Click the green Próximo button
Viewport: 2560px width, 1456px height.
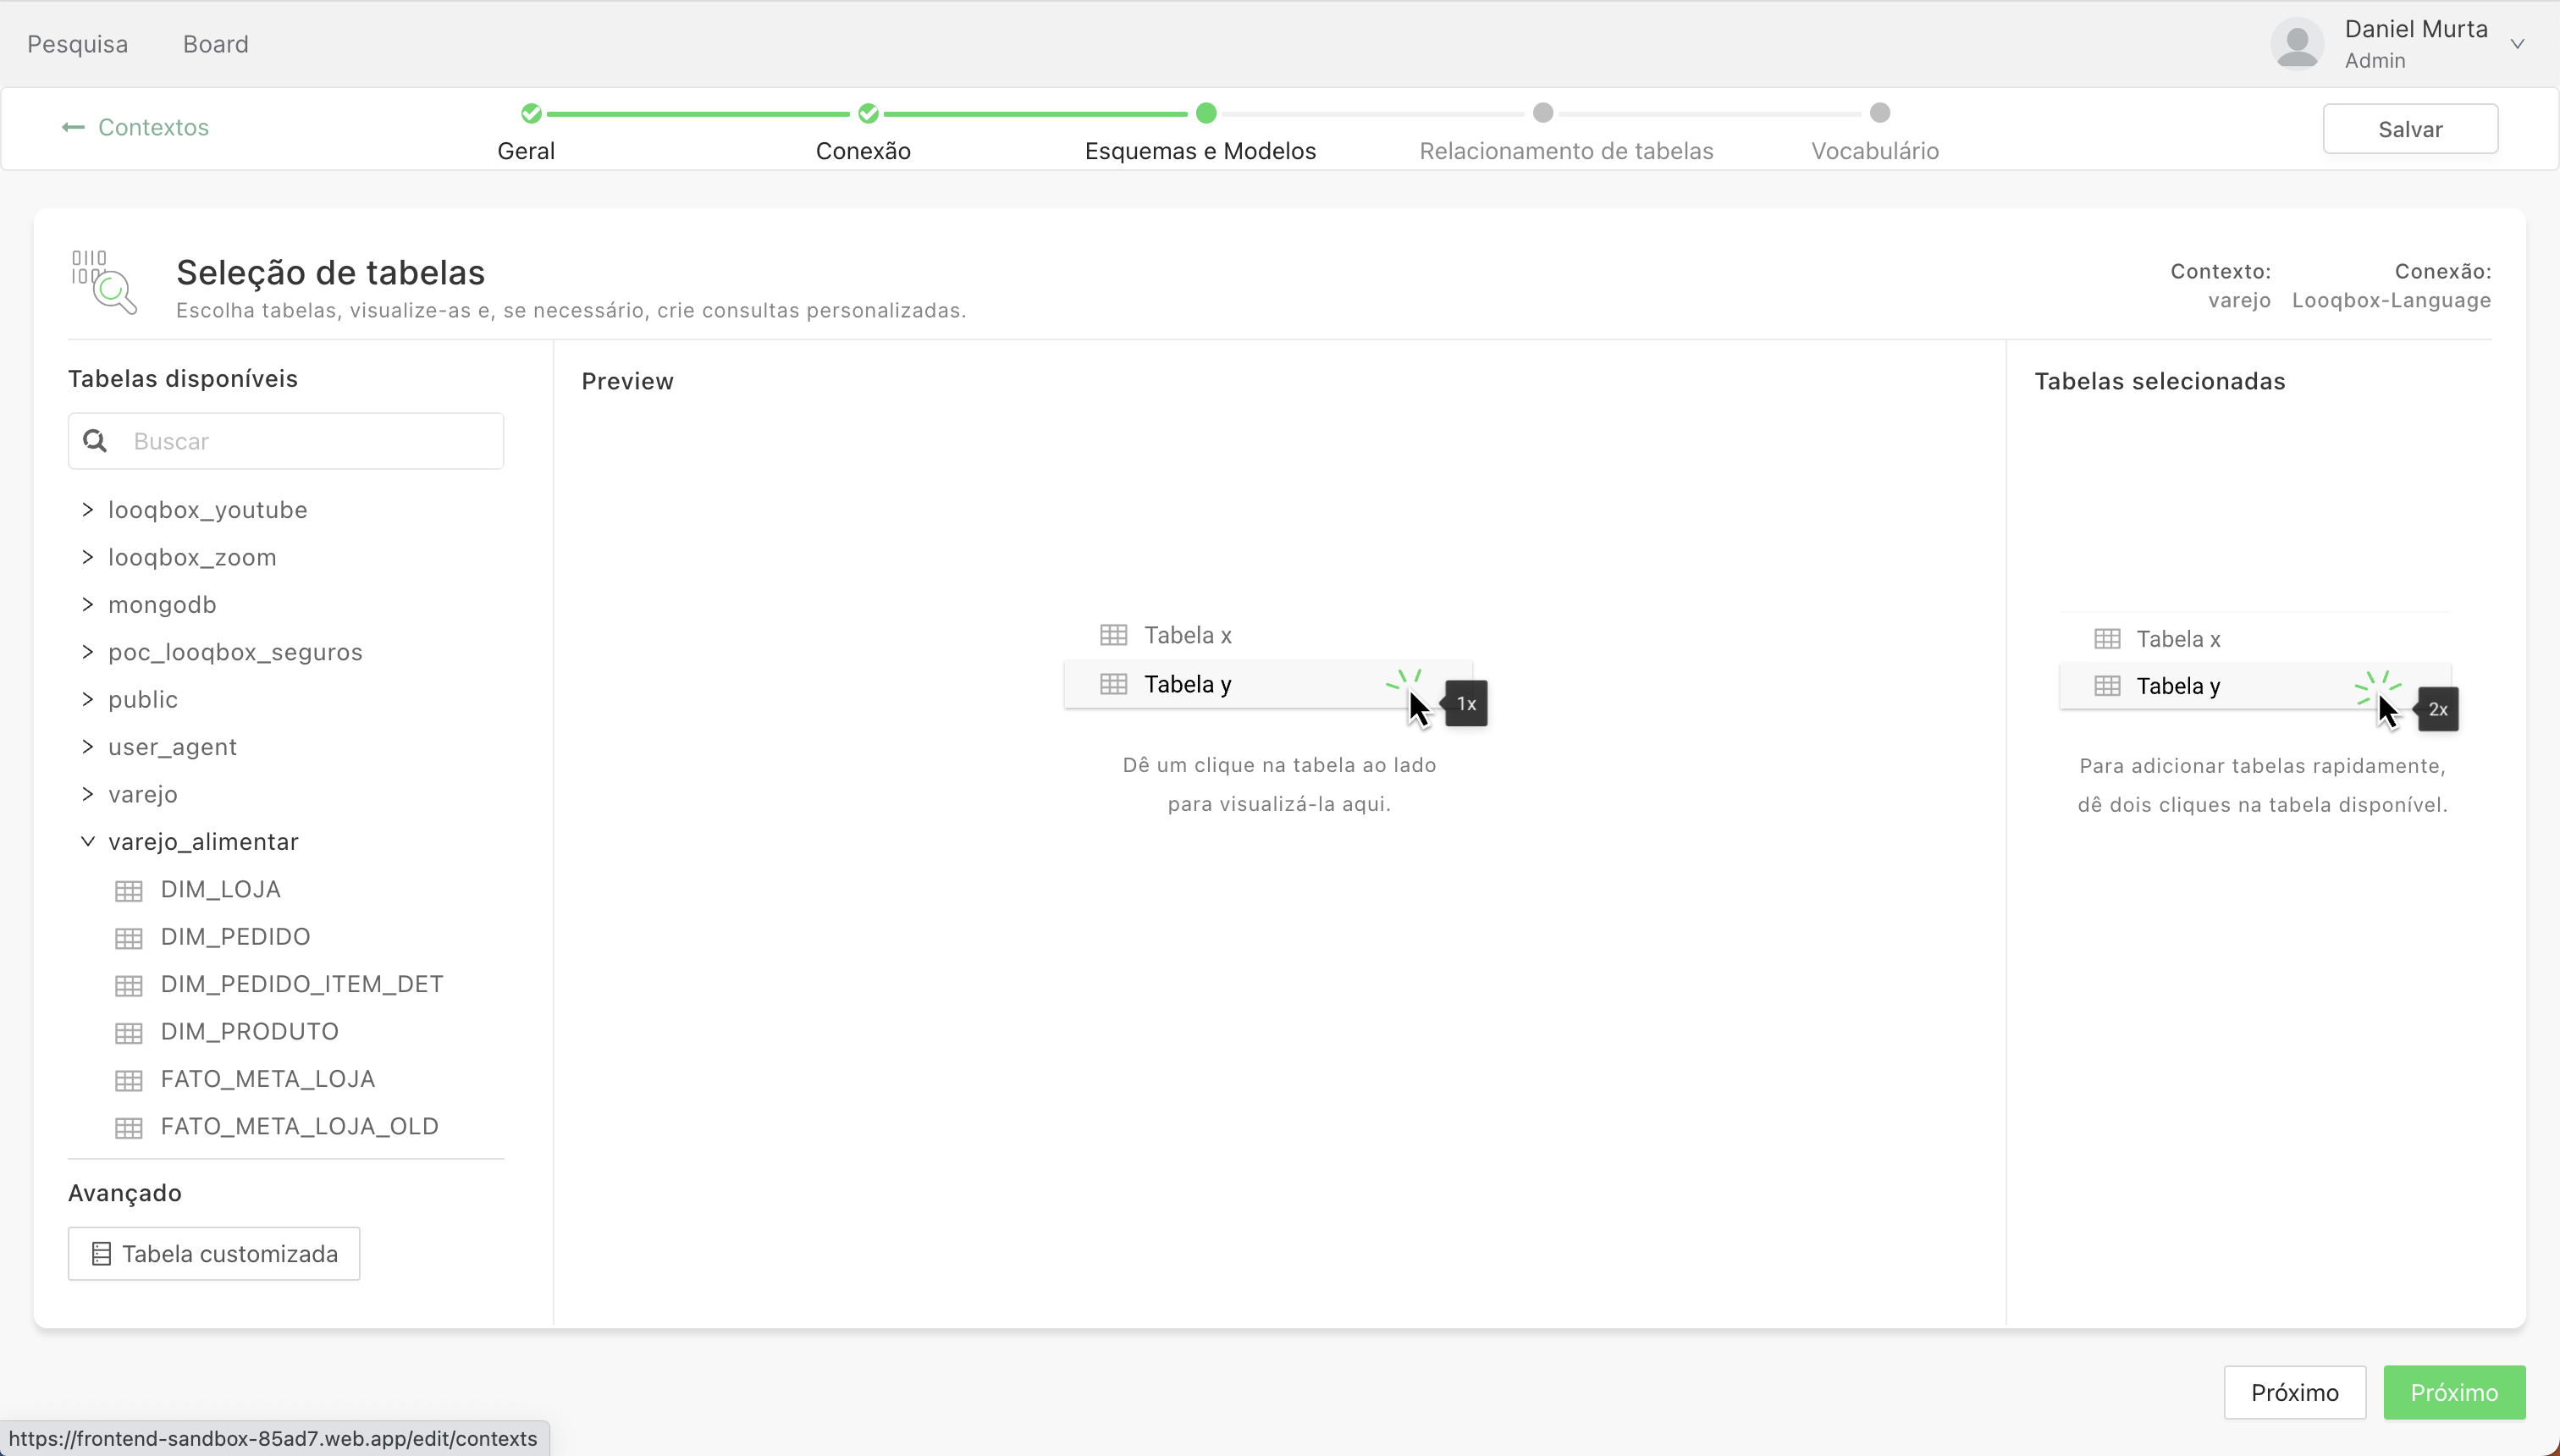tap(2453, 1392)
